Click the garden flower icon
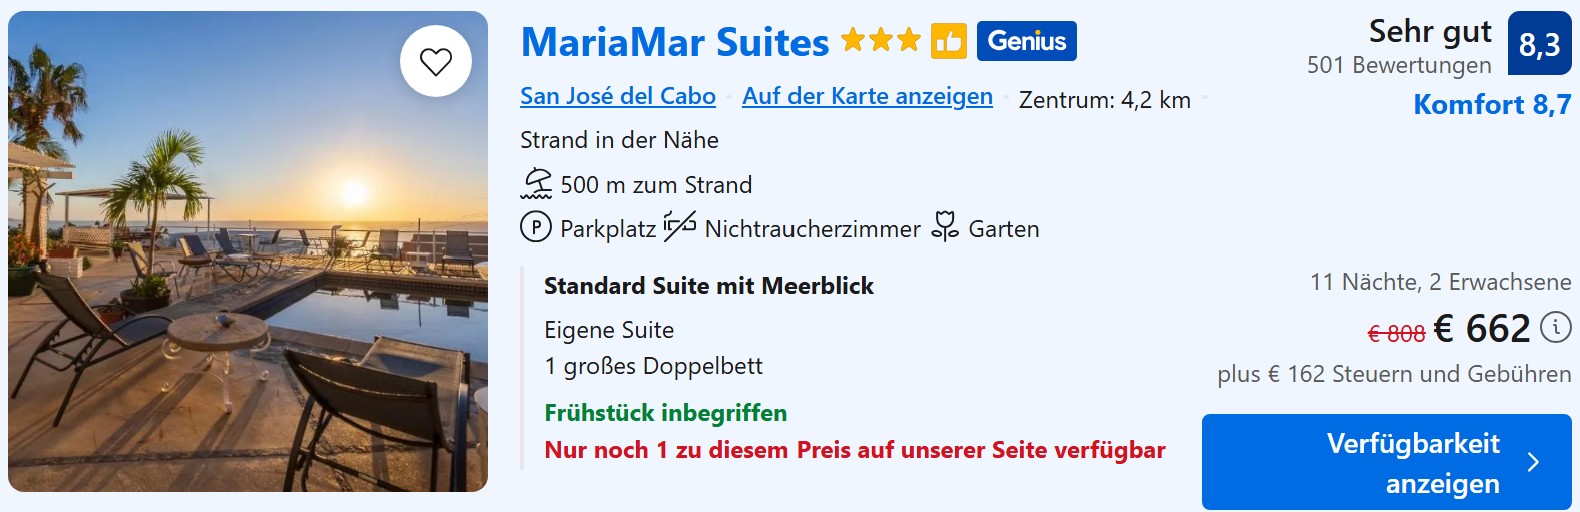This screenshot has width=1580, height=512. (x=944, y=227)
